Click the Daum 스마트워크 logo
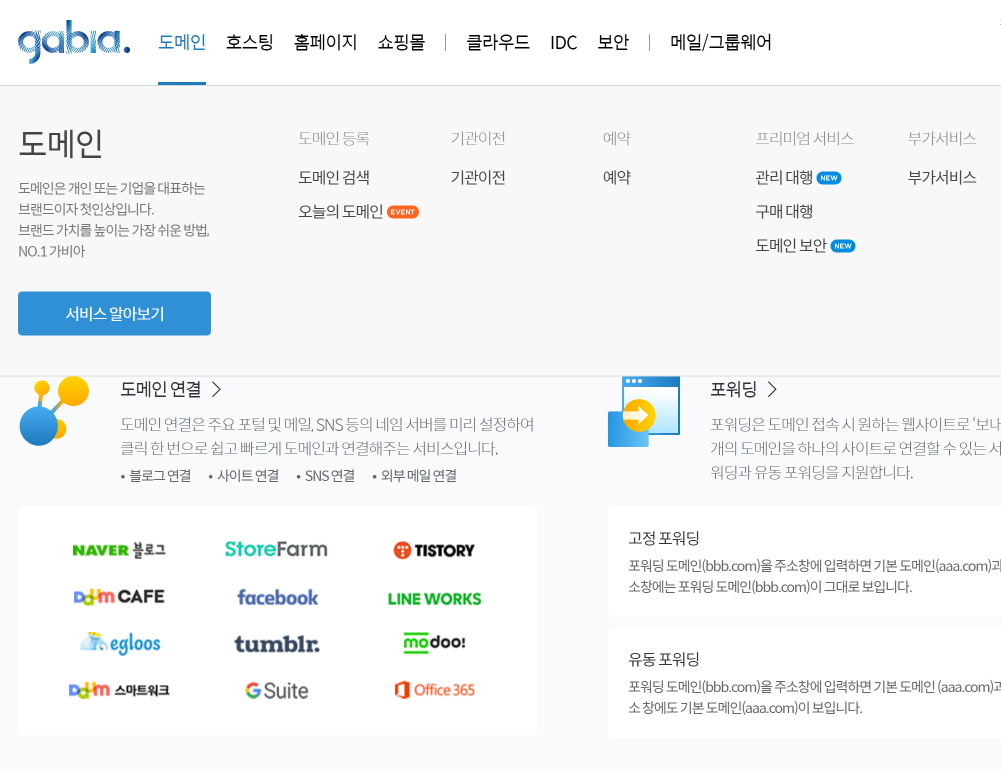The image size is (1001, 771). tap(119, 690)
